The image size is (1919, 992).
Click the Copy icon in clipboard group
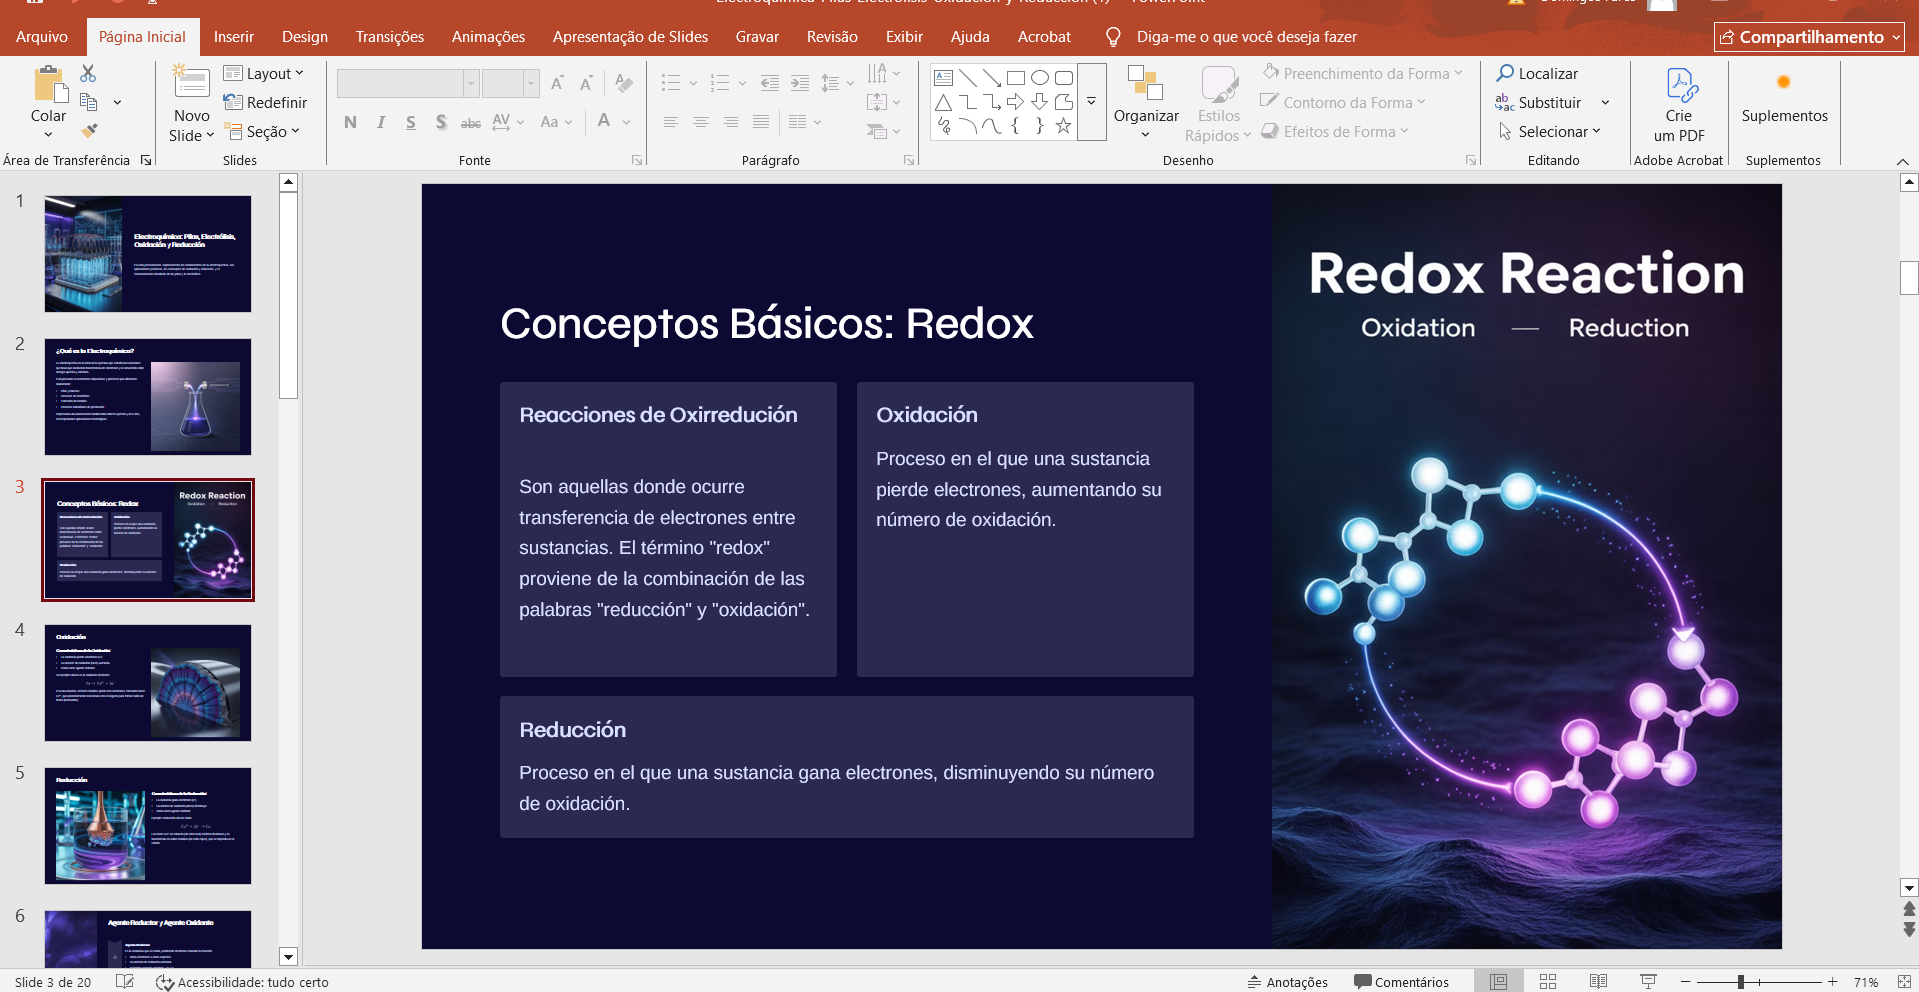coord(89,102)
